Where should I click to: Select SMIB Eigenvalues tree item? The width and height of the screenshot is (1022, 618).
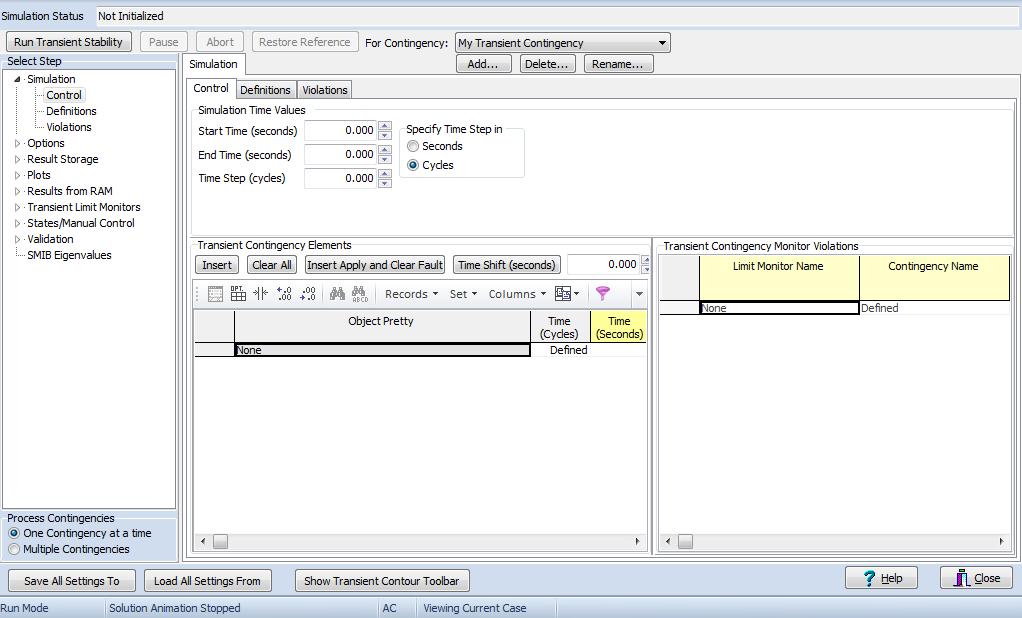click(x=69, y=256)
